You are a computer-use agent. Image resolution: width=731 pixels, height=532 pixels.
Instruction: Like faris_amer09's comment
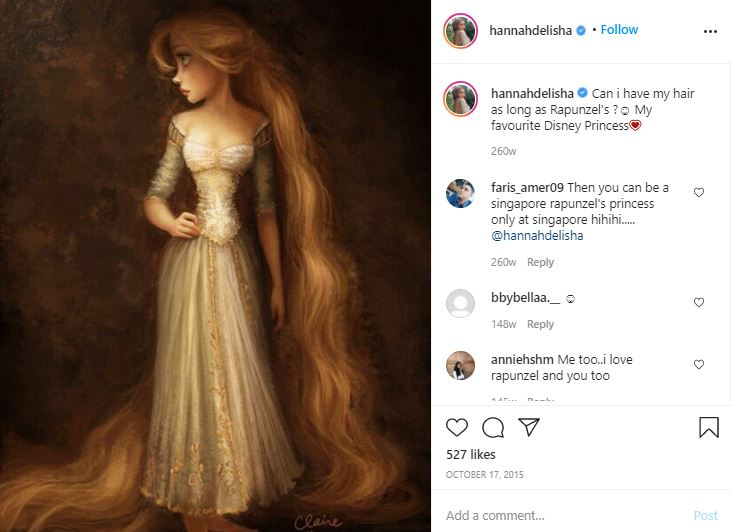click(698, 192)
